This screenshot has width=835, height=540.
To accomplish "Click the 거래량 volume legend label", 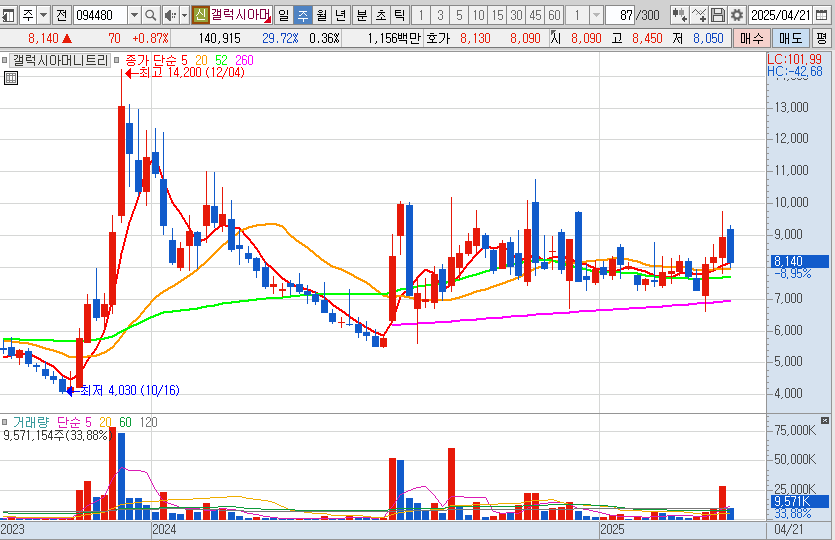I will click(31, 422).
